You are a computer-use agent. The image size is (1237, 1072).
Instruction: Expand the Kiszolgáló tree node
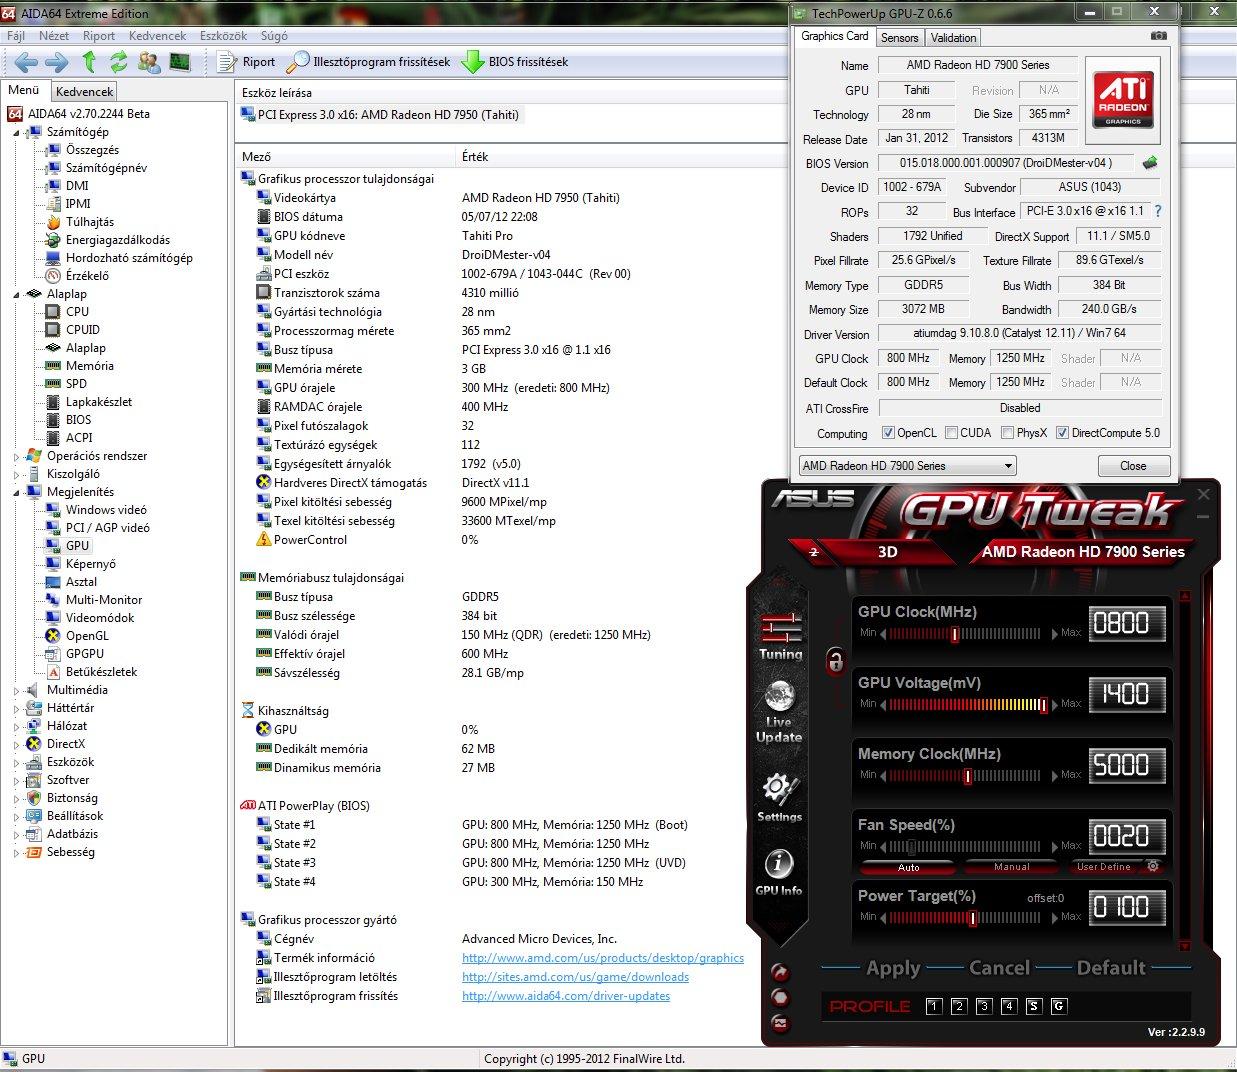pos(17,474)
